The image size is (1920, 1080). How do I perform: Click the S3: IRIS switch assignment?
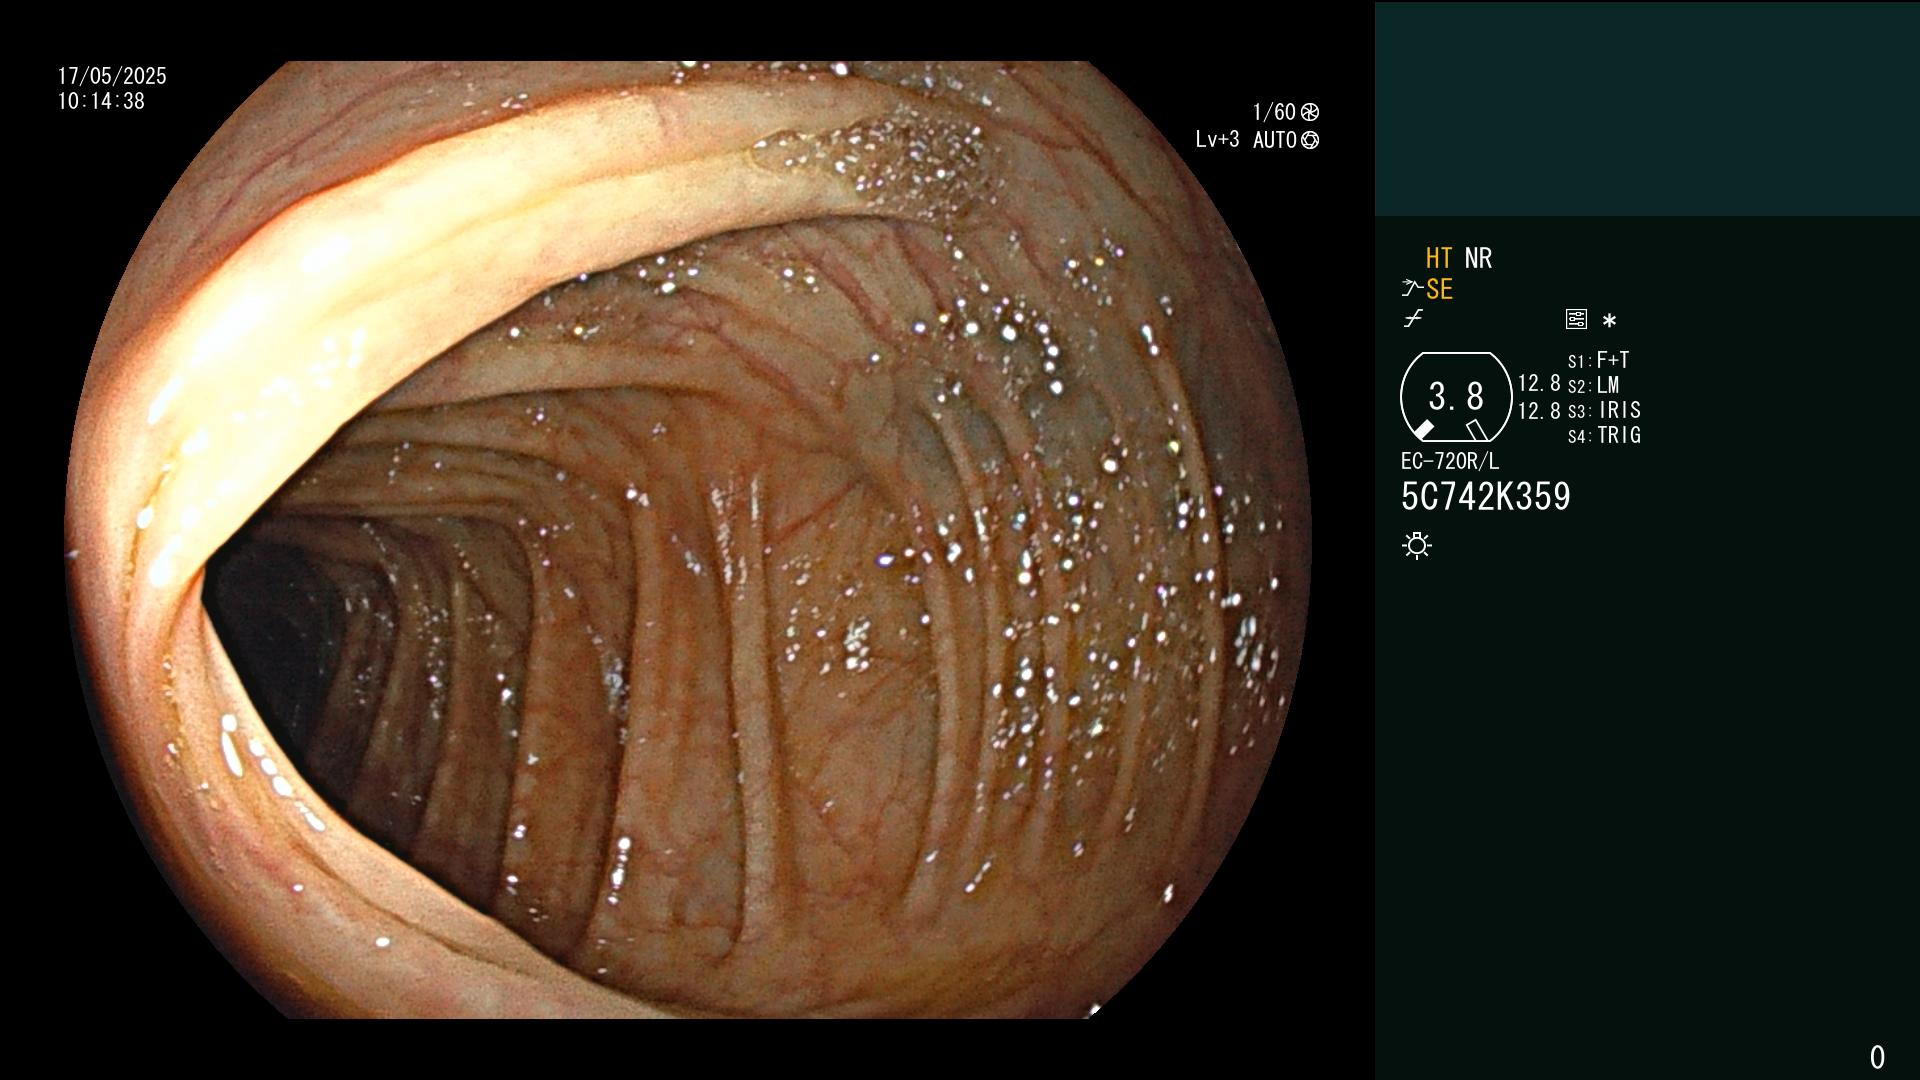(1604, 410)
